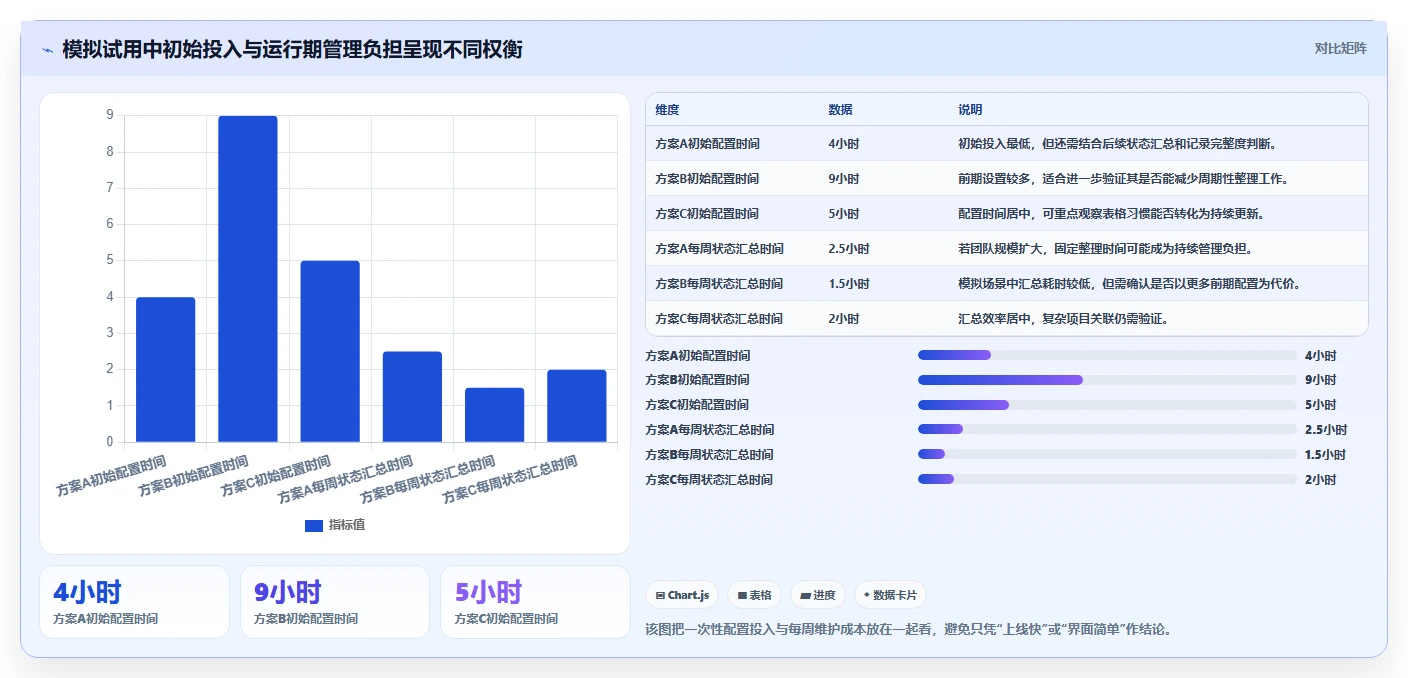Click the 2.5小时 value in the table
Screen dimensions: 1408x678
pyautogui.click(x=849, y=249)
